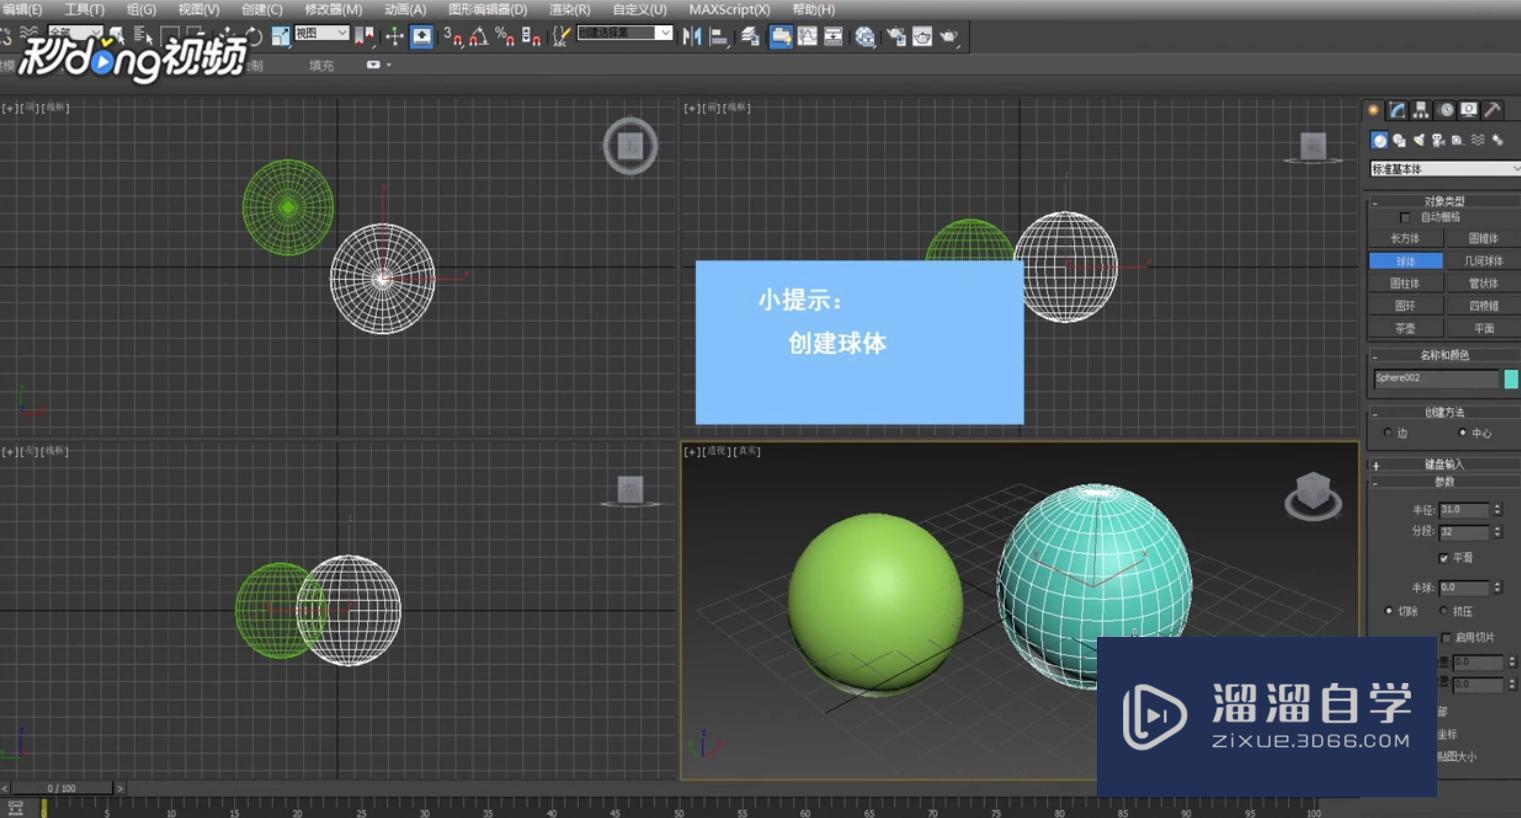Click the Select Object arrow tool
The height and width of the screenshot is (818, 1521).
tap(117, 35)
